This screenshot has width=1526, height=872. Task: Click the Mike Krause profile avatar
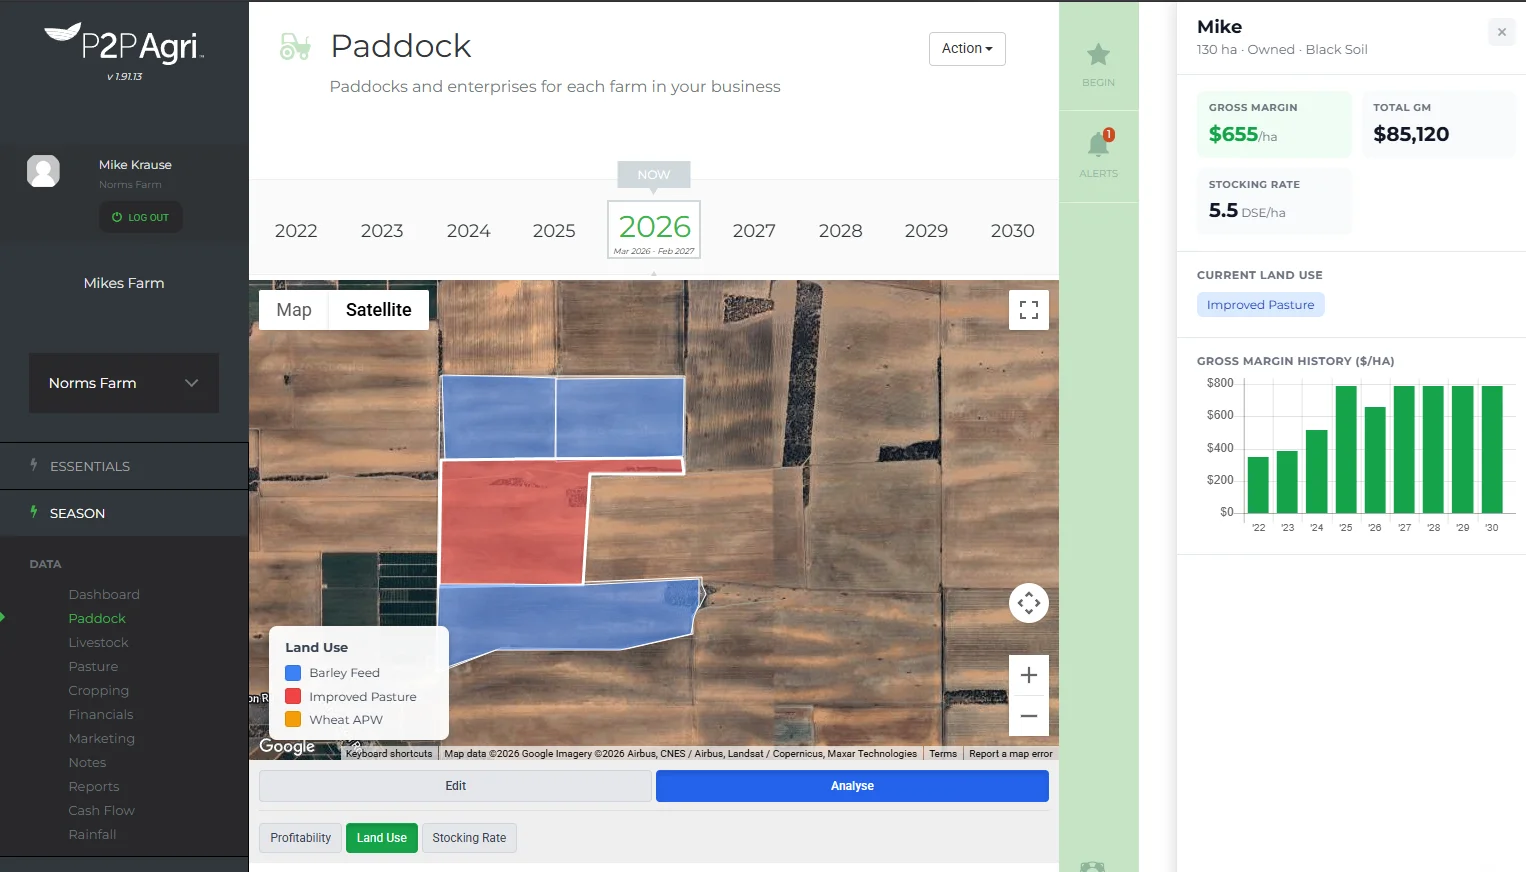[x=44, y=171]
